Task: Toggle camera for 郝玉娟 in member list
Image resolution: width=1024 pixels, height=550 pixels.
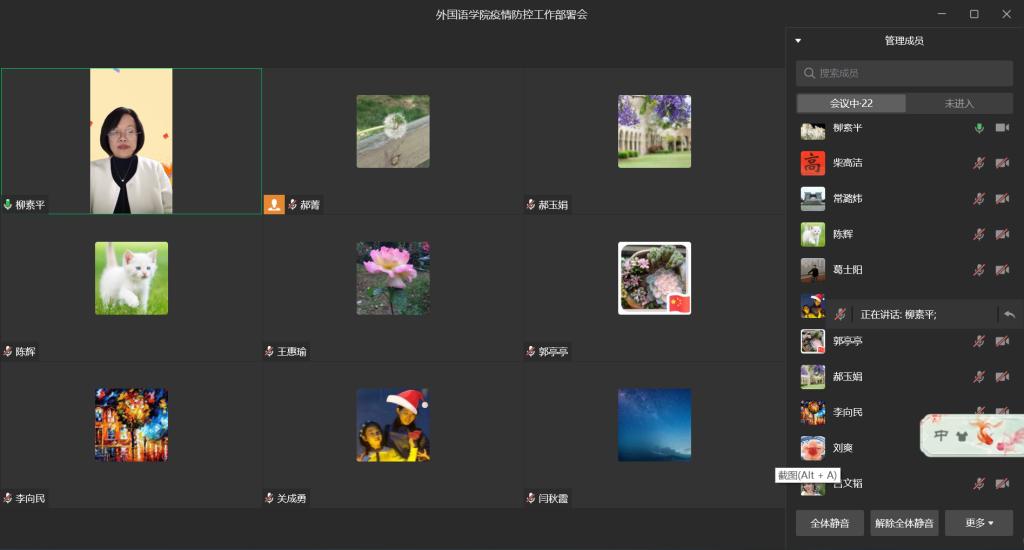Action: 1002,377
